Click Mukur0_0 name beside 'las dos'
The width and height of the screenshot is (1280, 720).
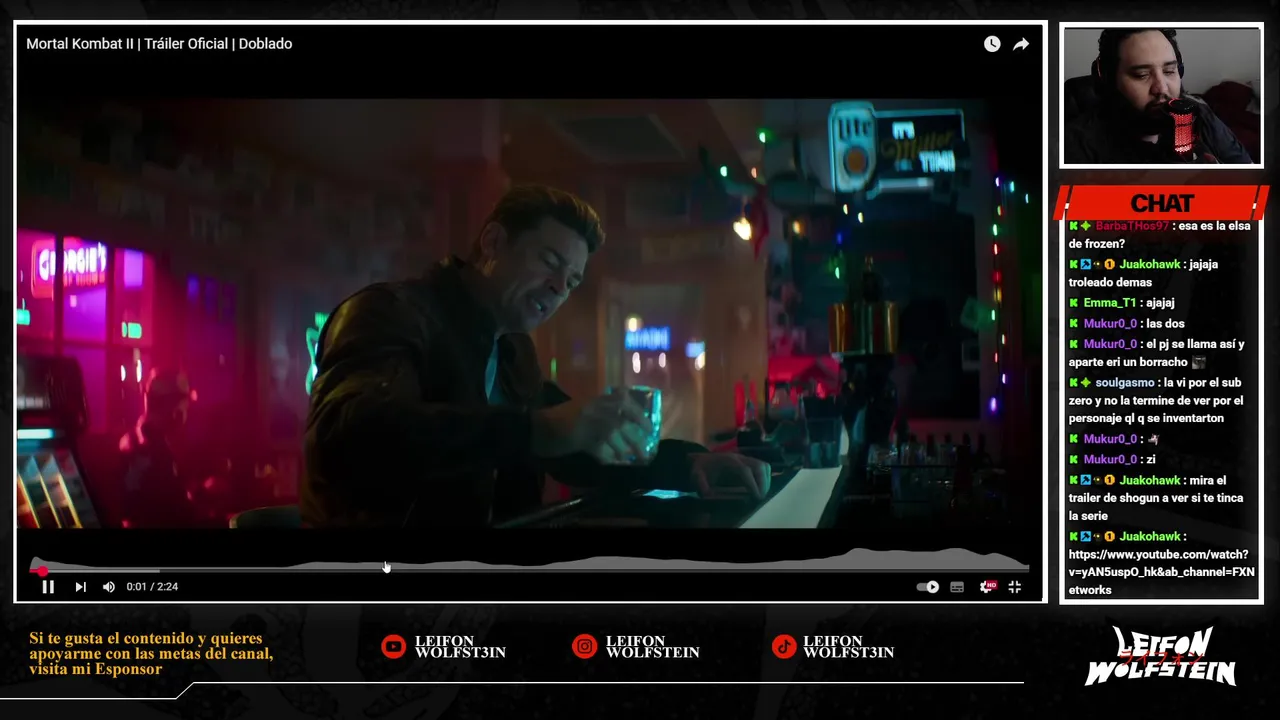coord(1110,323)
